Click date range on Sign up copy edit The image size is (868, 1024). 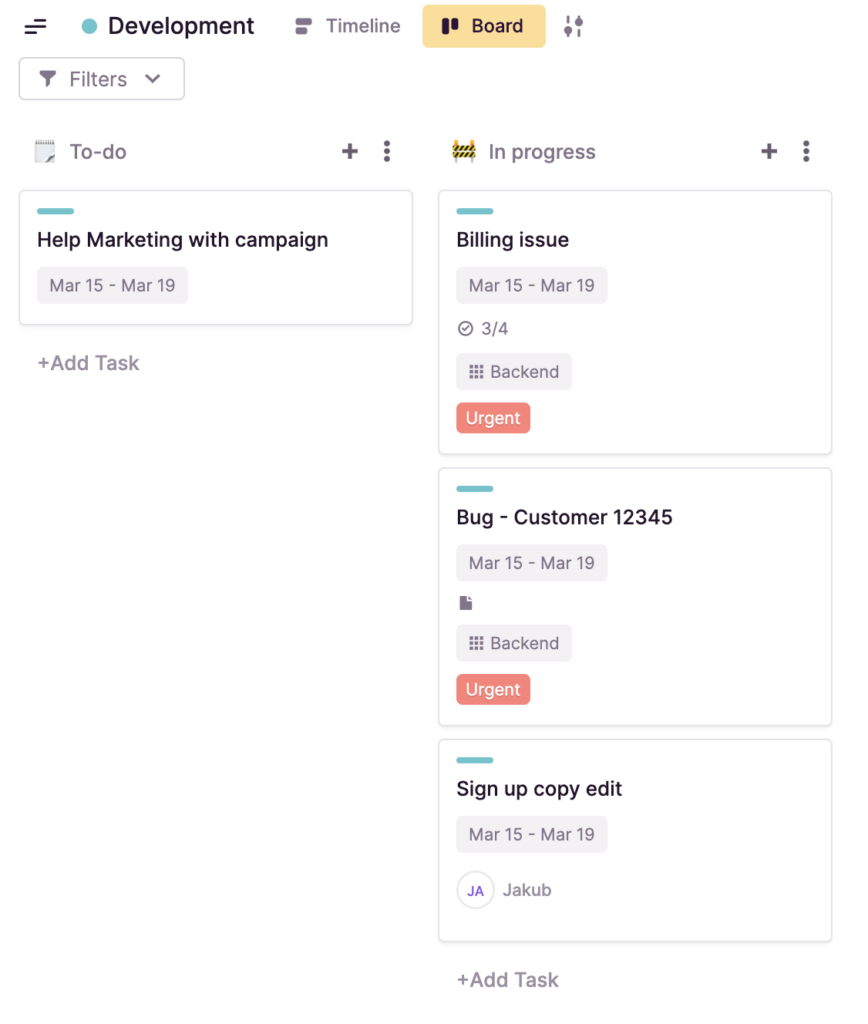click(531, 834)
